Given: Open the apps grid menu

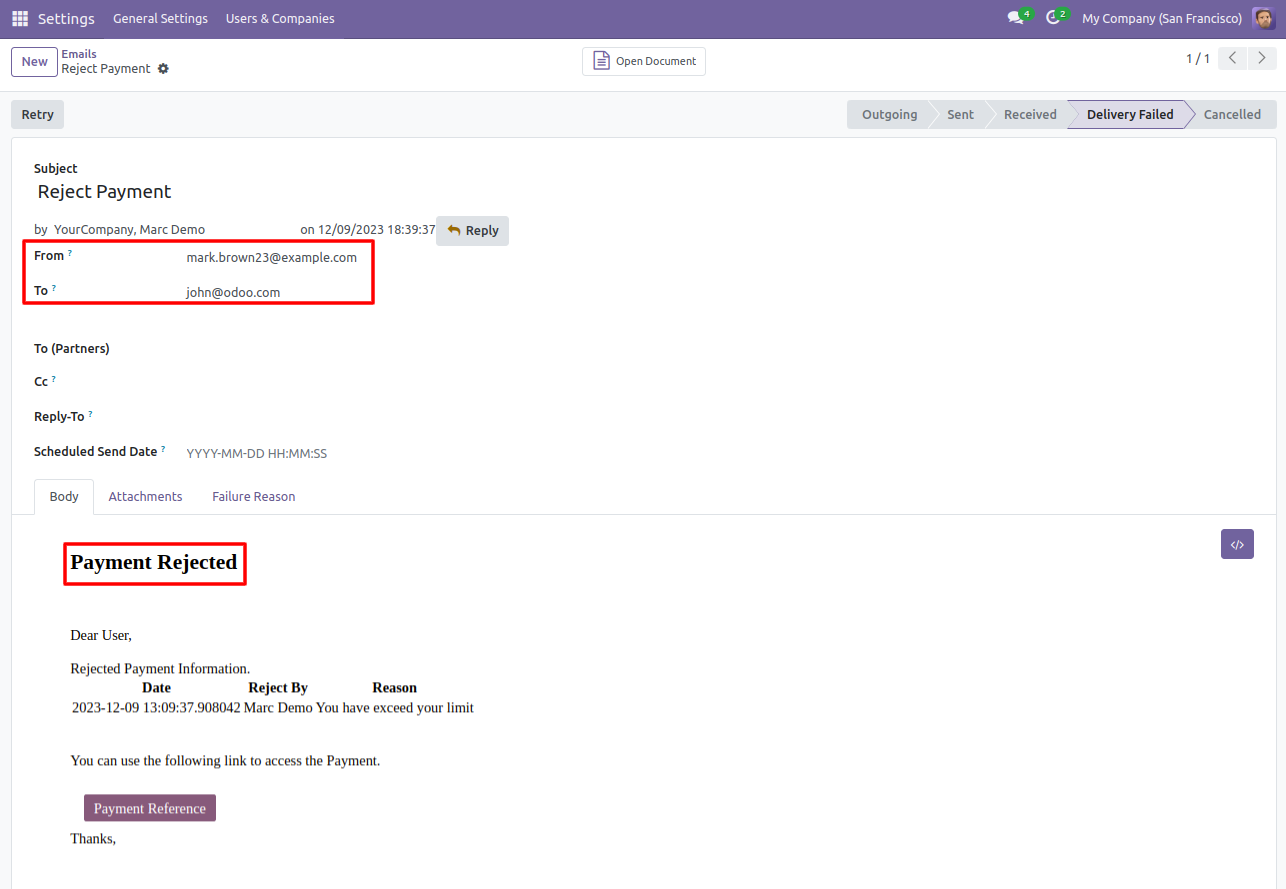Looking at the screenshot, I should pyautogui.click(x=20, y=19).
